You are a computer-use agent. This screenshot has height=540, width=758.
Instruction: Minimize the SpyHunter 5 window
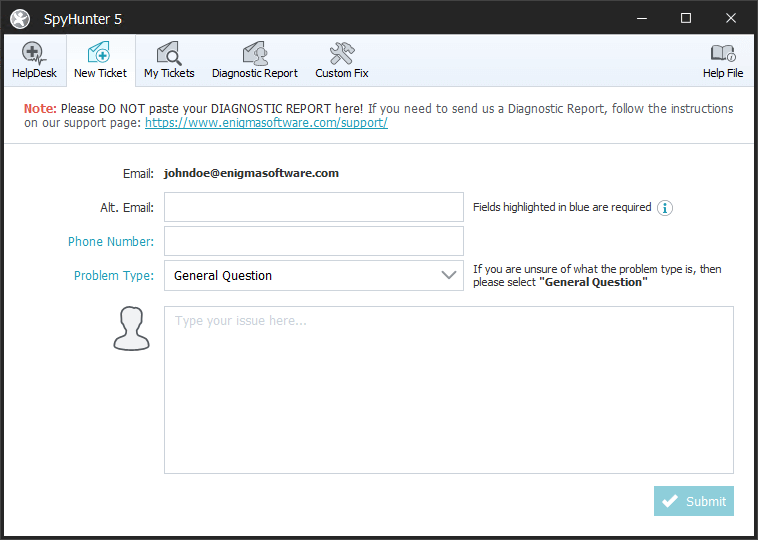640,18
